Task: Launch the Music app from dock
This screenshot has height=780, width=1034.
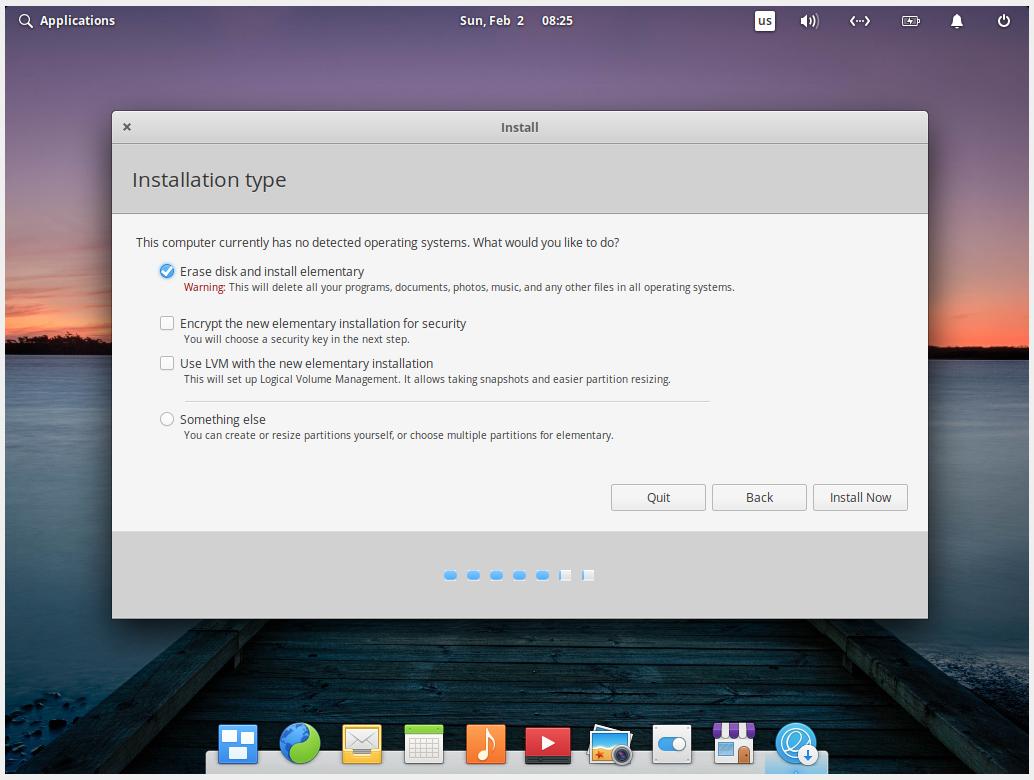Action: click(486, 744)
